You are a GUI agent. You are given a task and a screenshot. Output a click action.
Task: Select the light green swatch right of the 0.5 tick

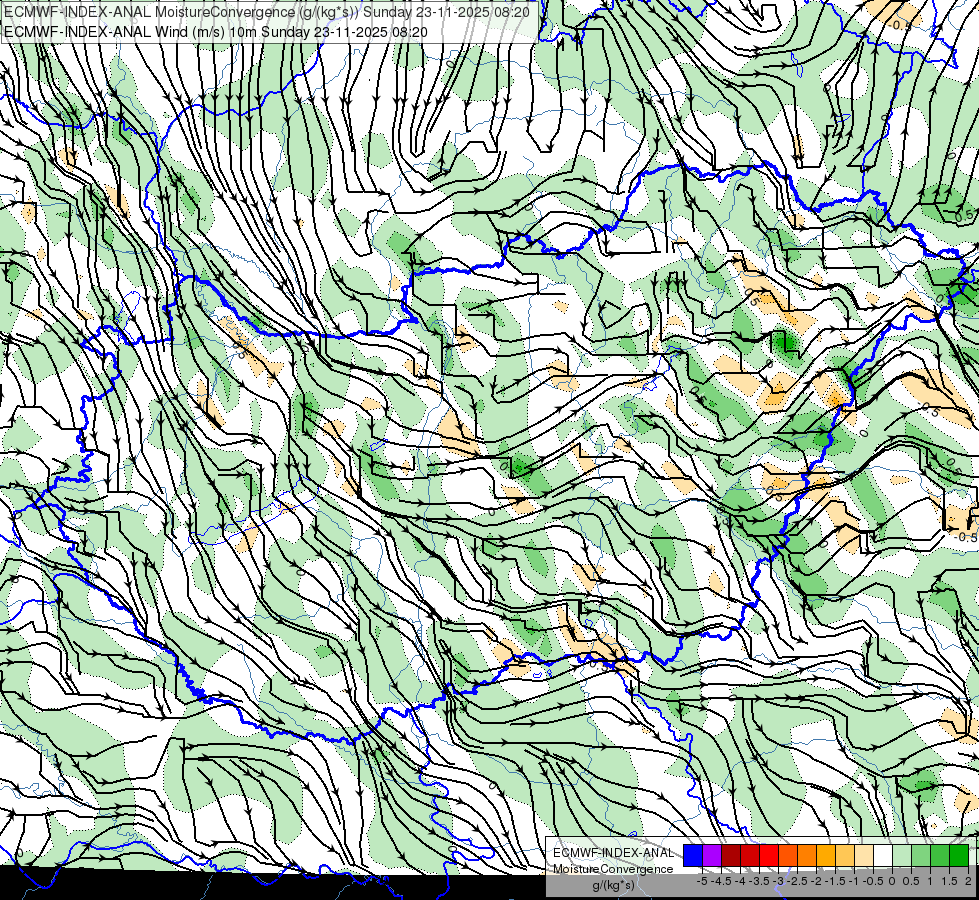(x=921, y=856)
